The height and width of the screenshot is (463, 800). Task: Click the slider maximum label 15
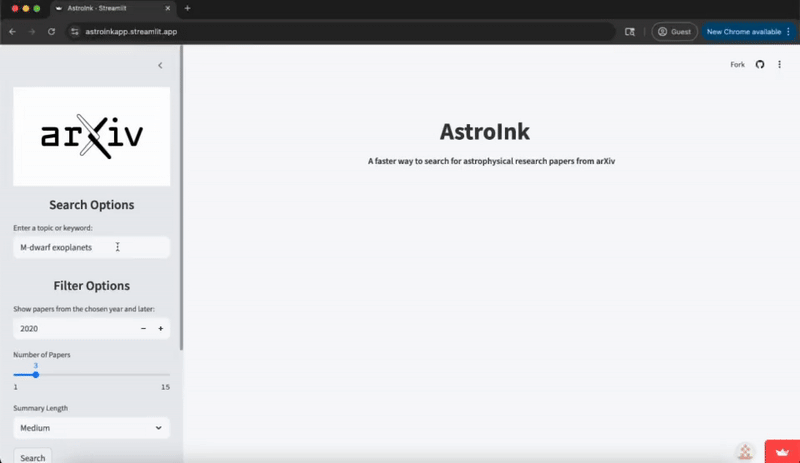click(x=165, y=387)
